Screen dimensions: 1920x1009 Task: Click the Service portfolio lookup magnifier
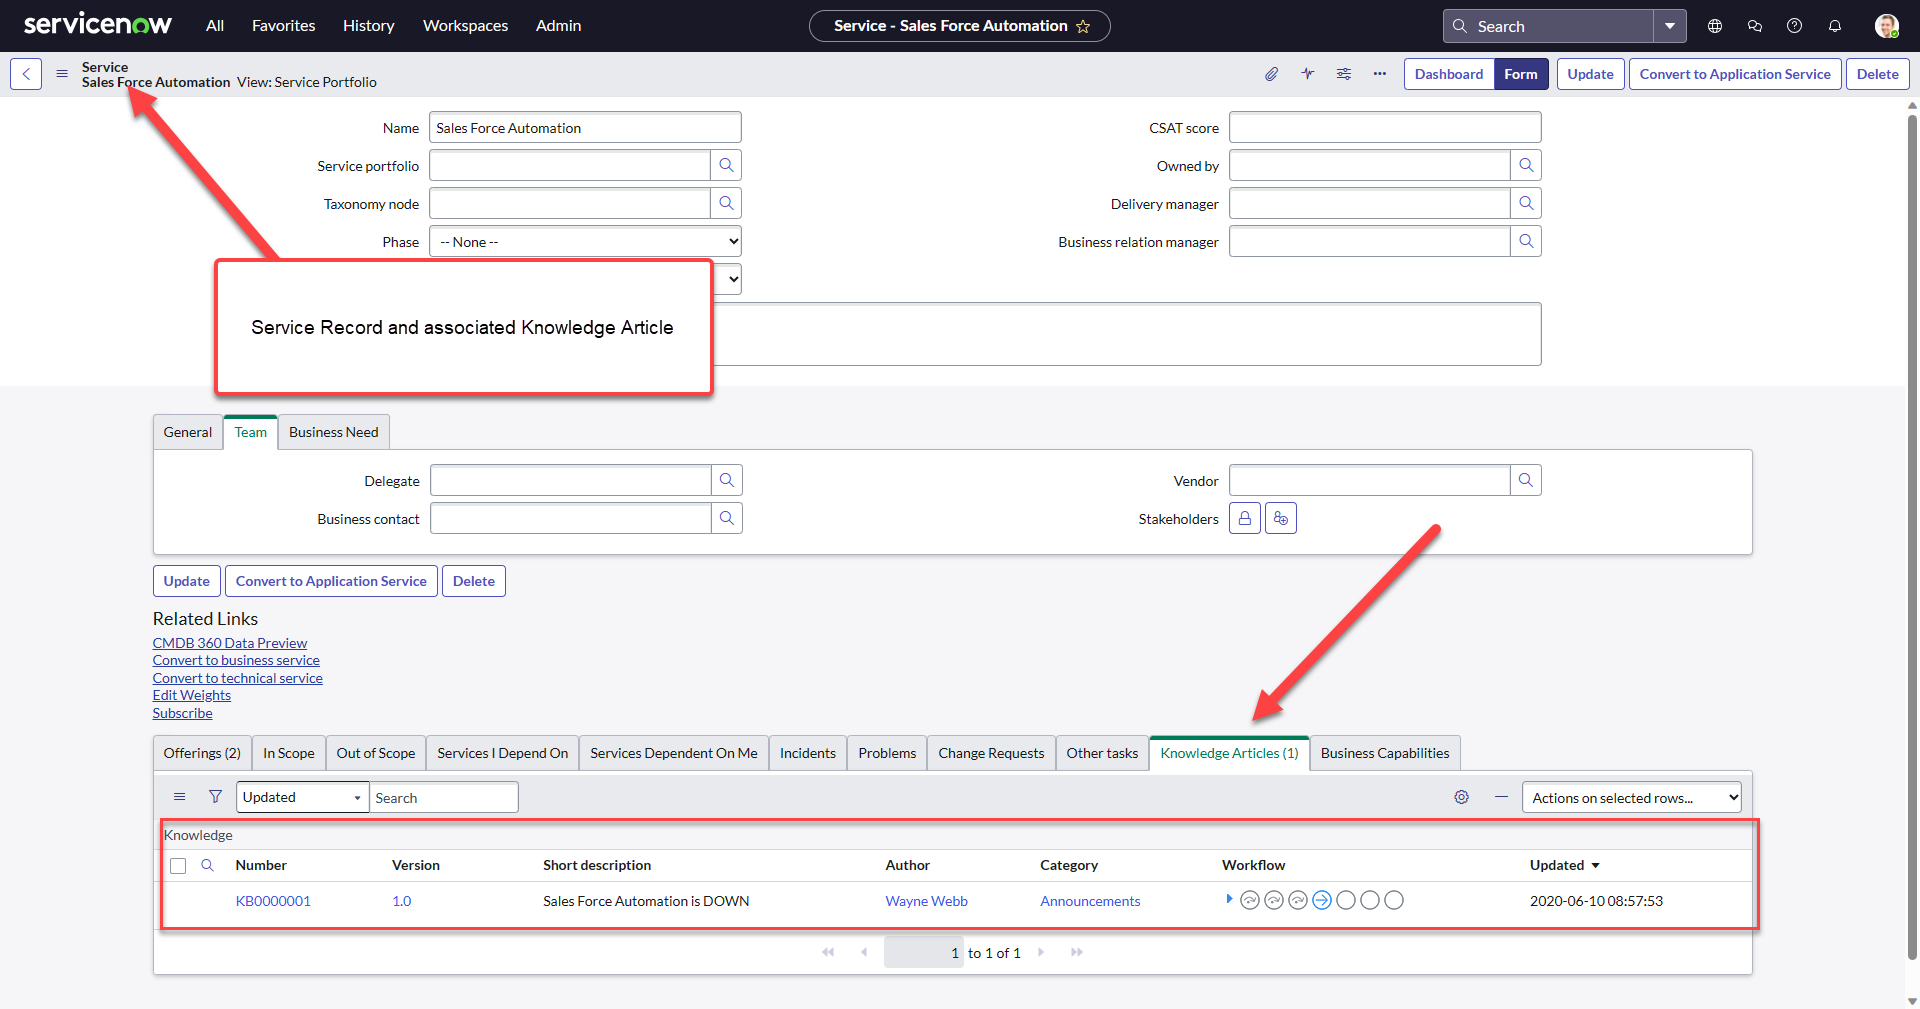point(727,165)
